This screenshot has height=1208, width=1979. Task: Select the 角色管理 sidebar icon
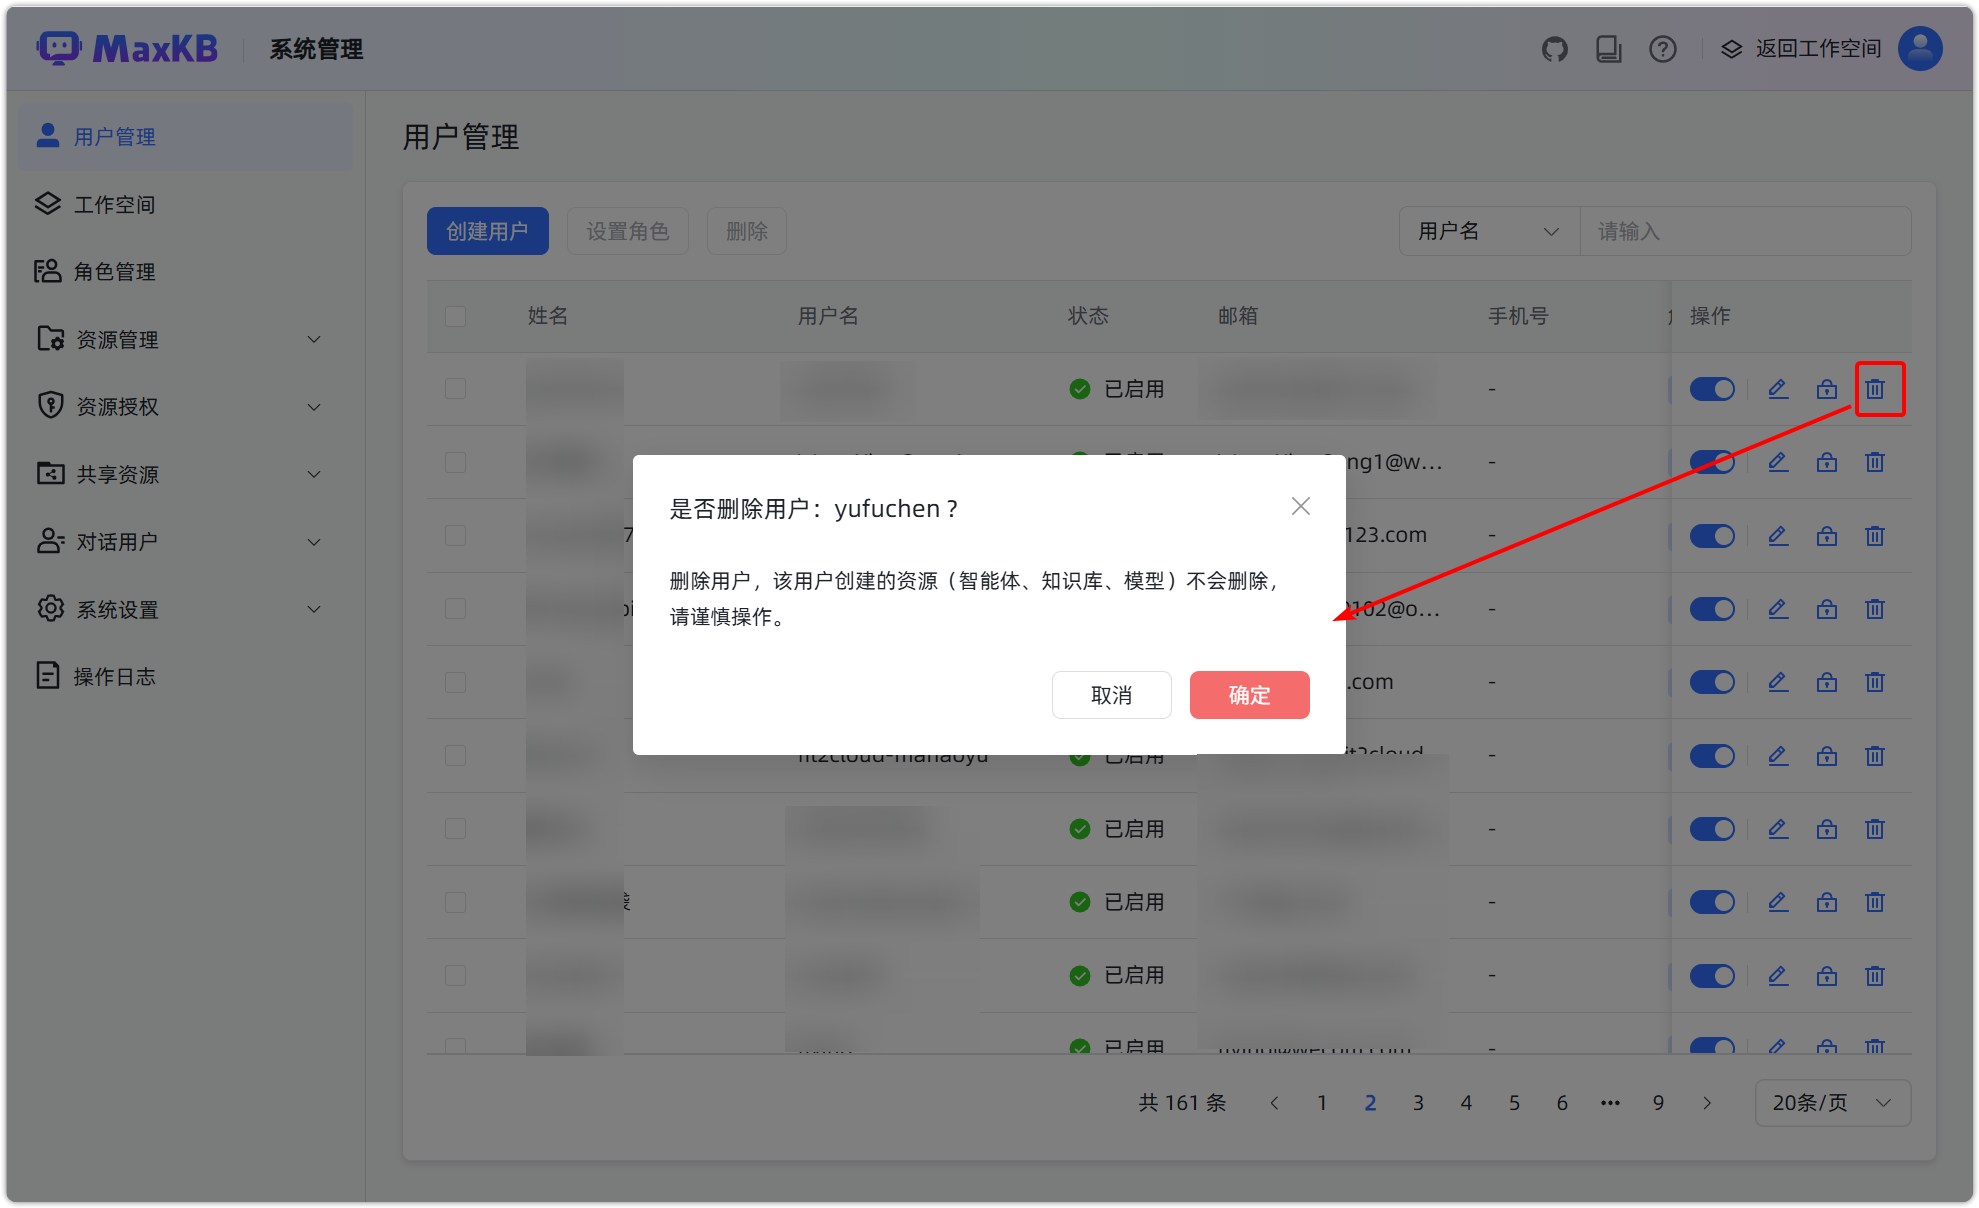[x=47, y=271]
